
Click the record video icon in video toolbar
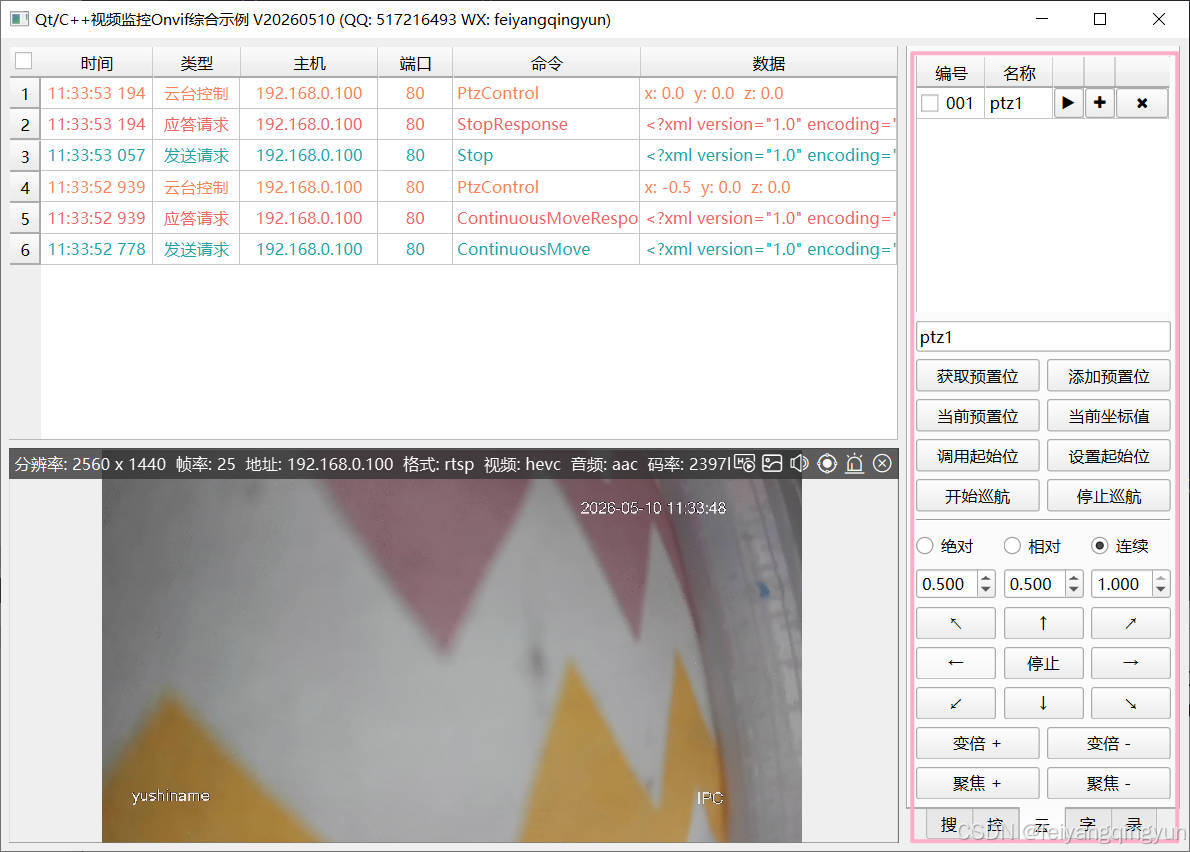(x=745, y=463)
